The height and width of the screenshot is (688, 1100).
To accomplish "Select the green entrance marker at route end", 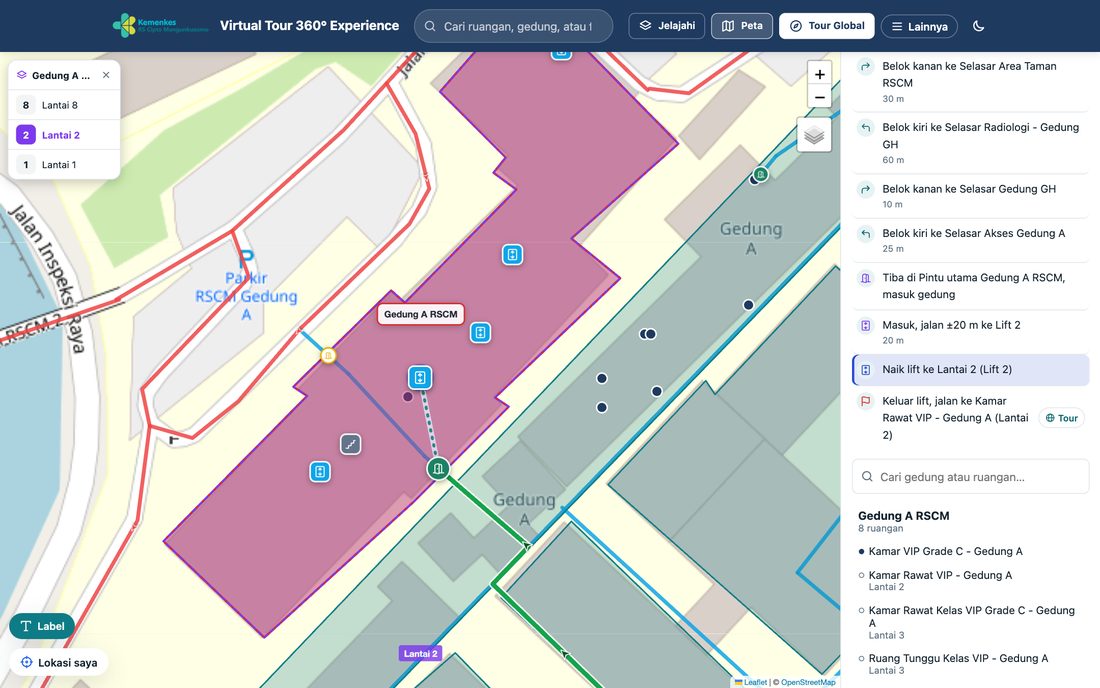I will pos(438,468).
